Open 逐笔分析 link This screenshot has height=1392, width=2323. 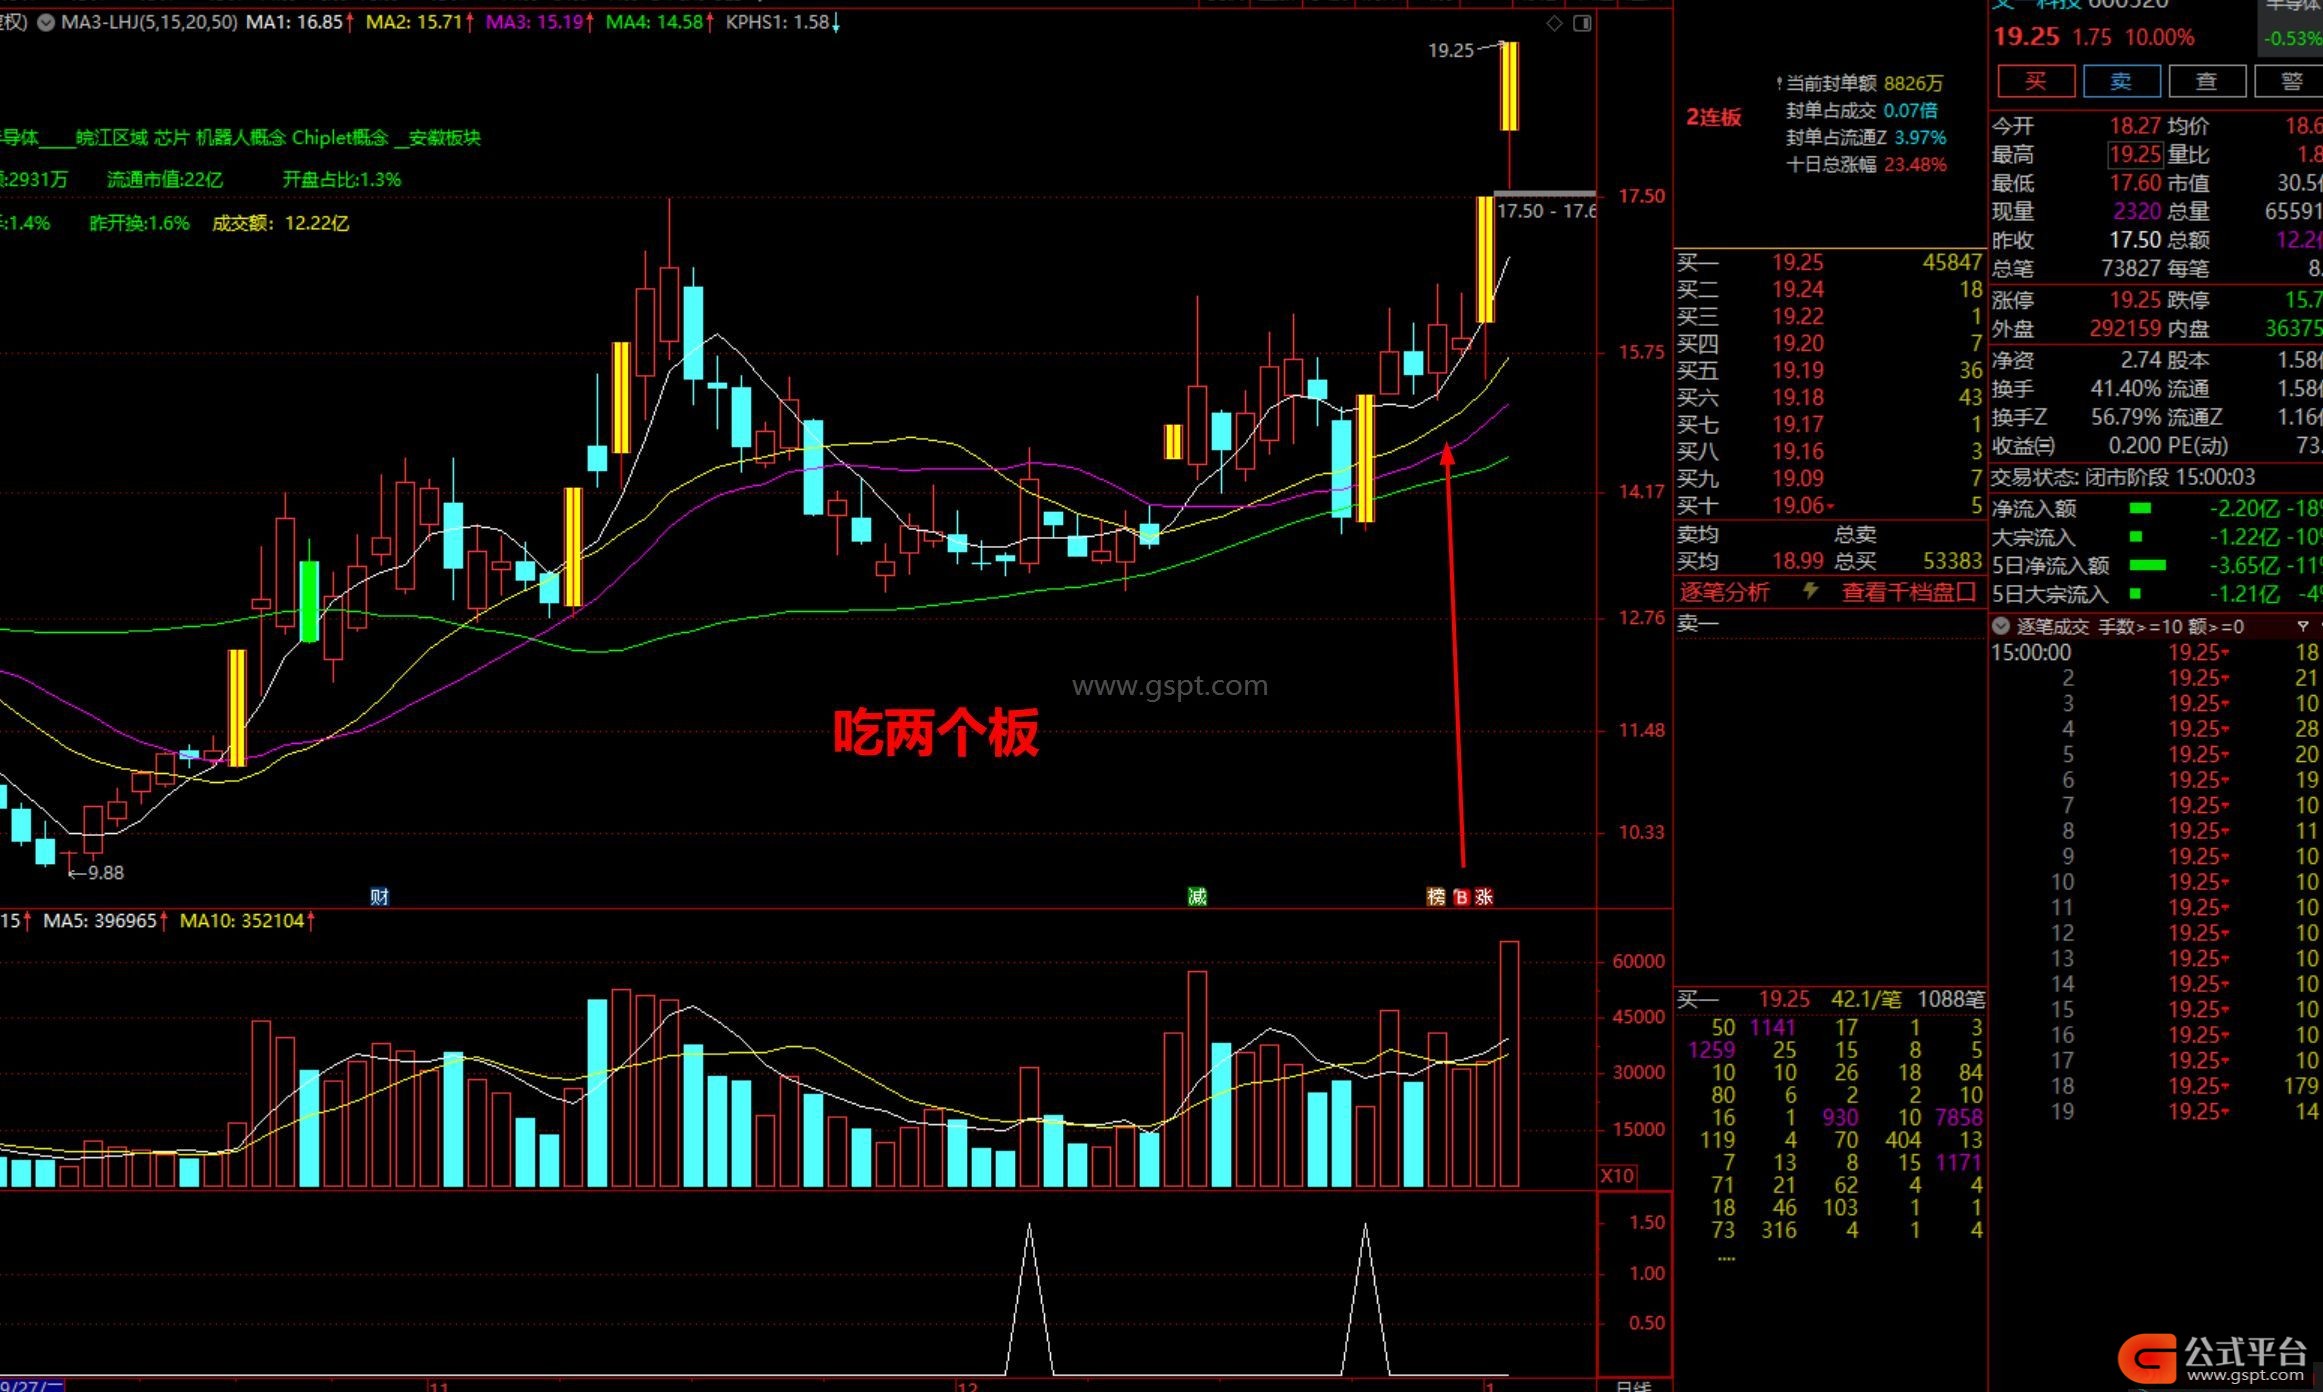click(1724, 592)
